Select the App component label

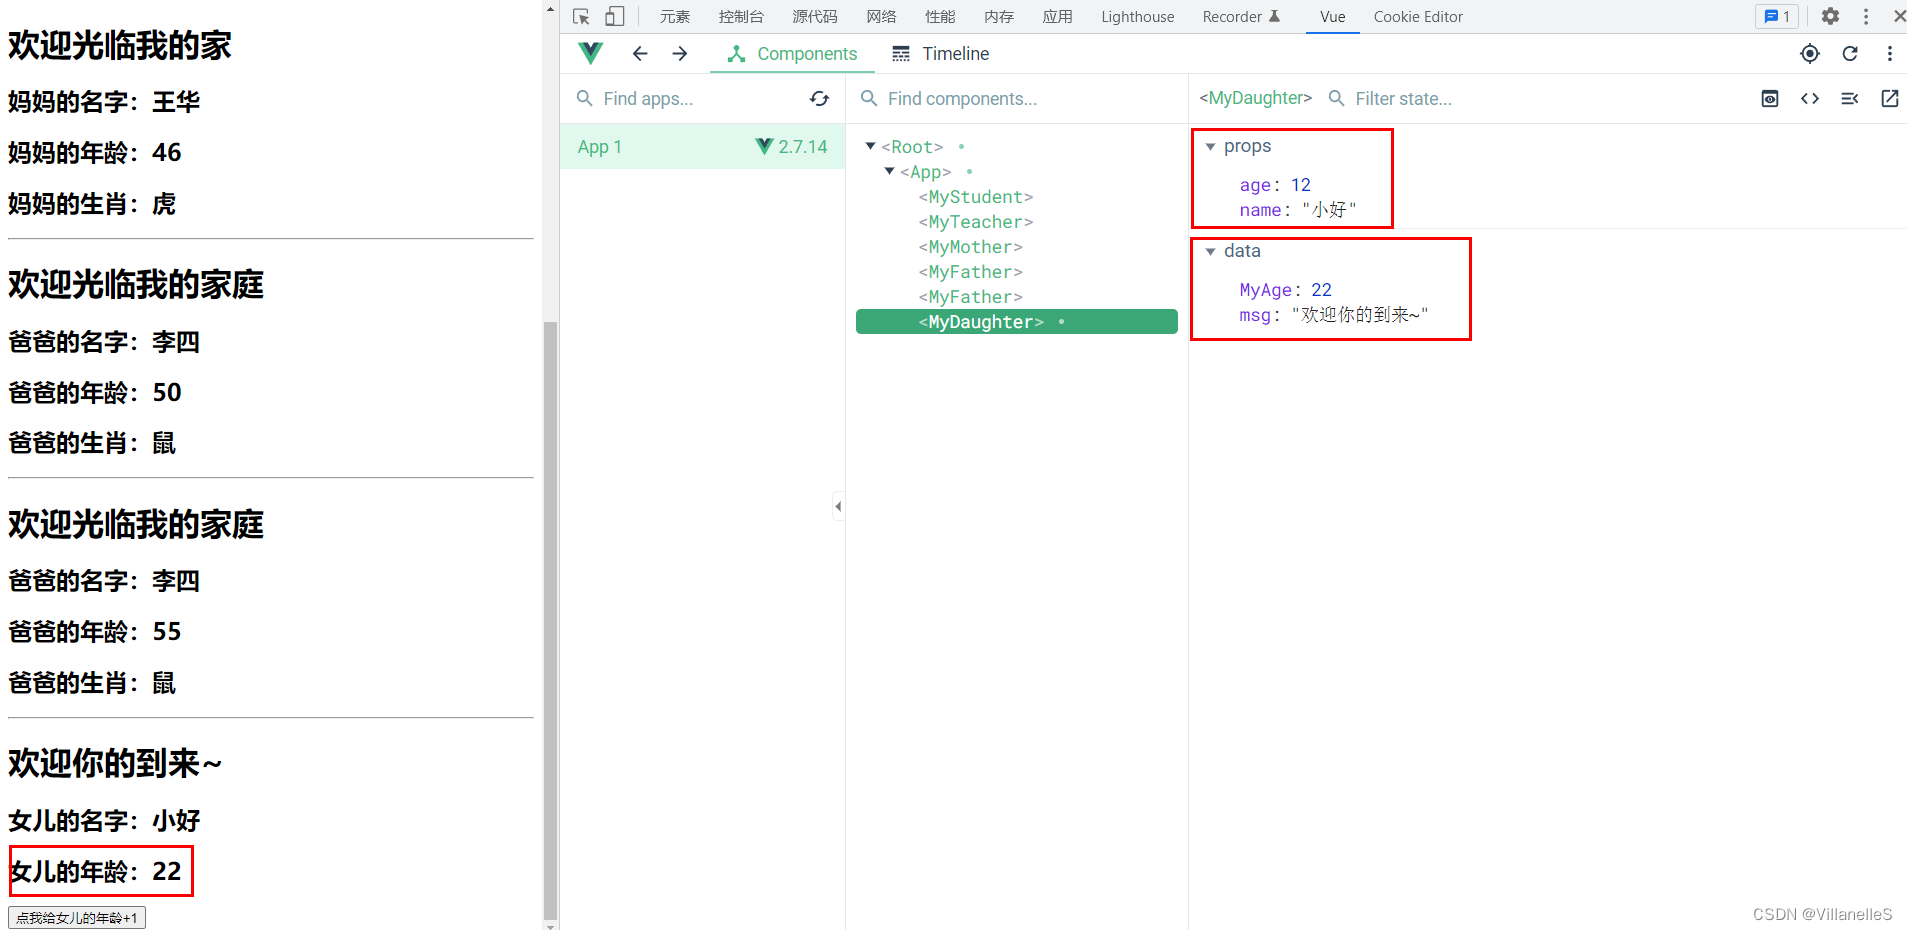[926, 172]
